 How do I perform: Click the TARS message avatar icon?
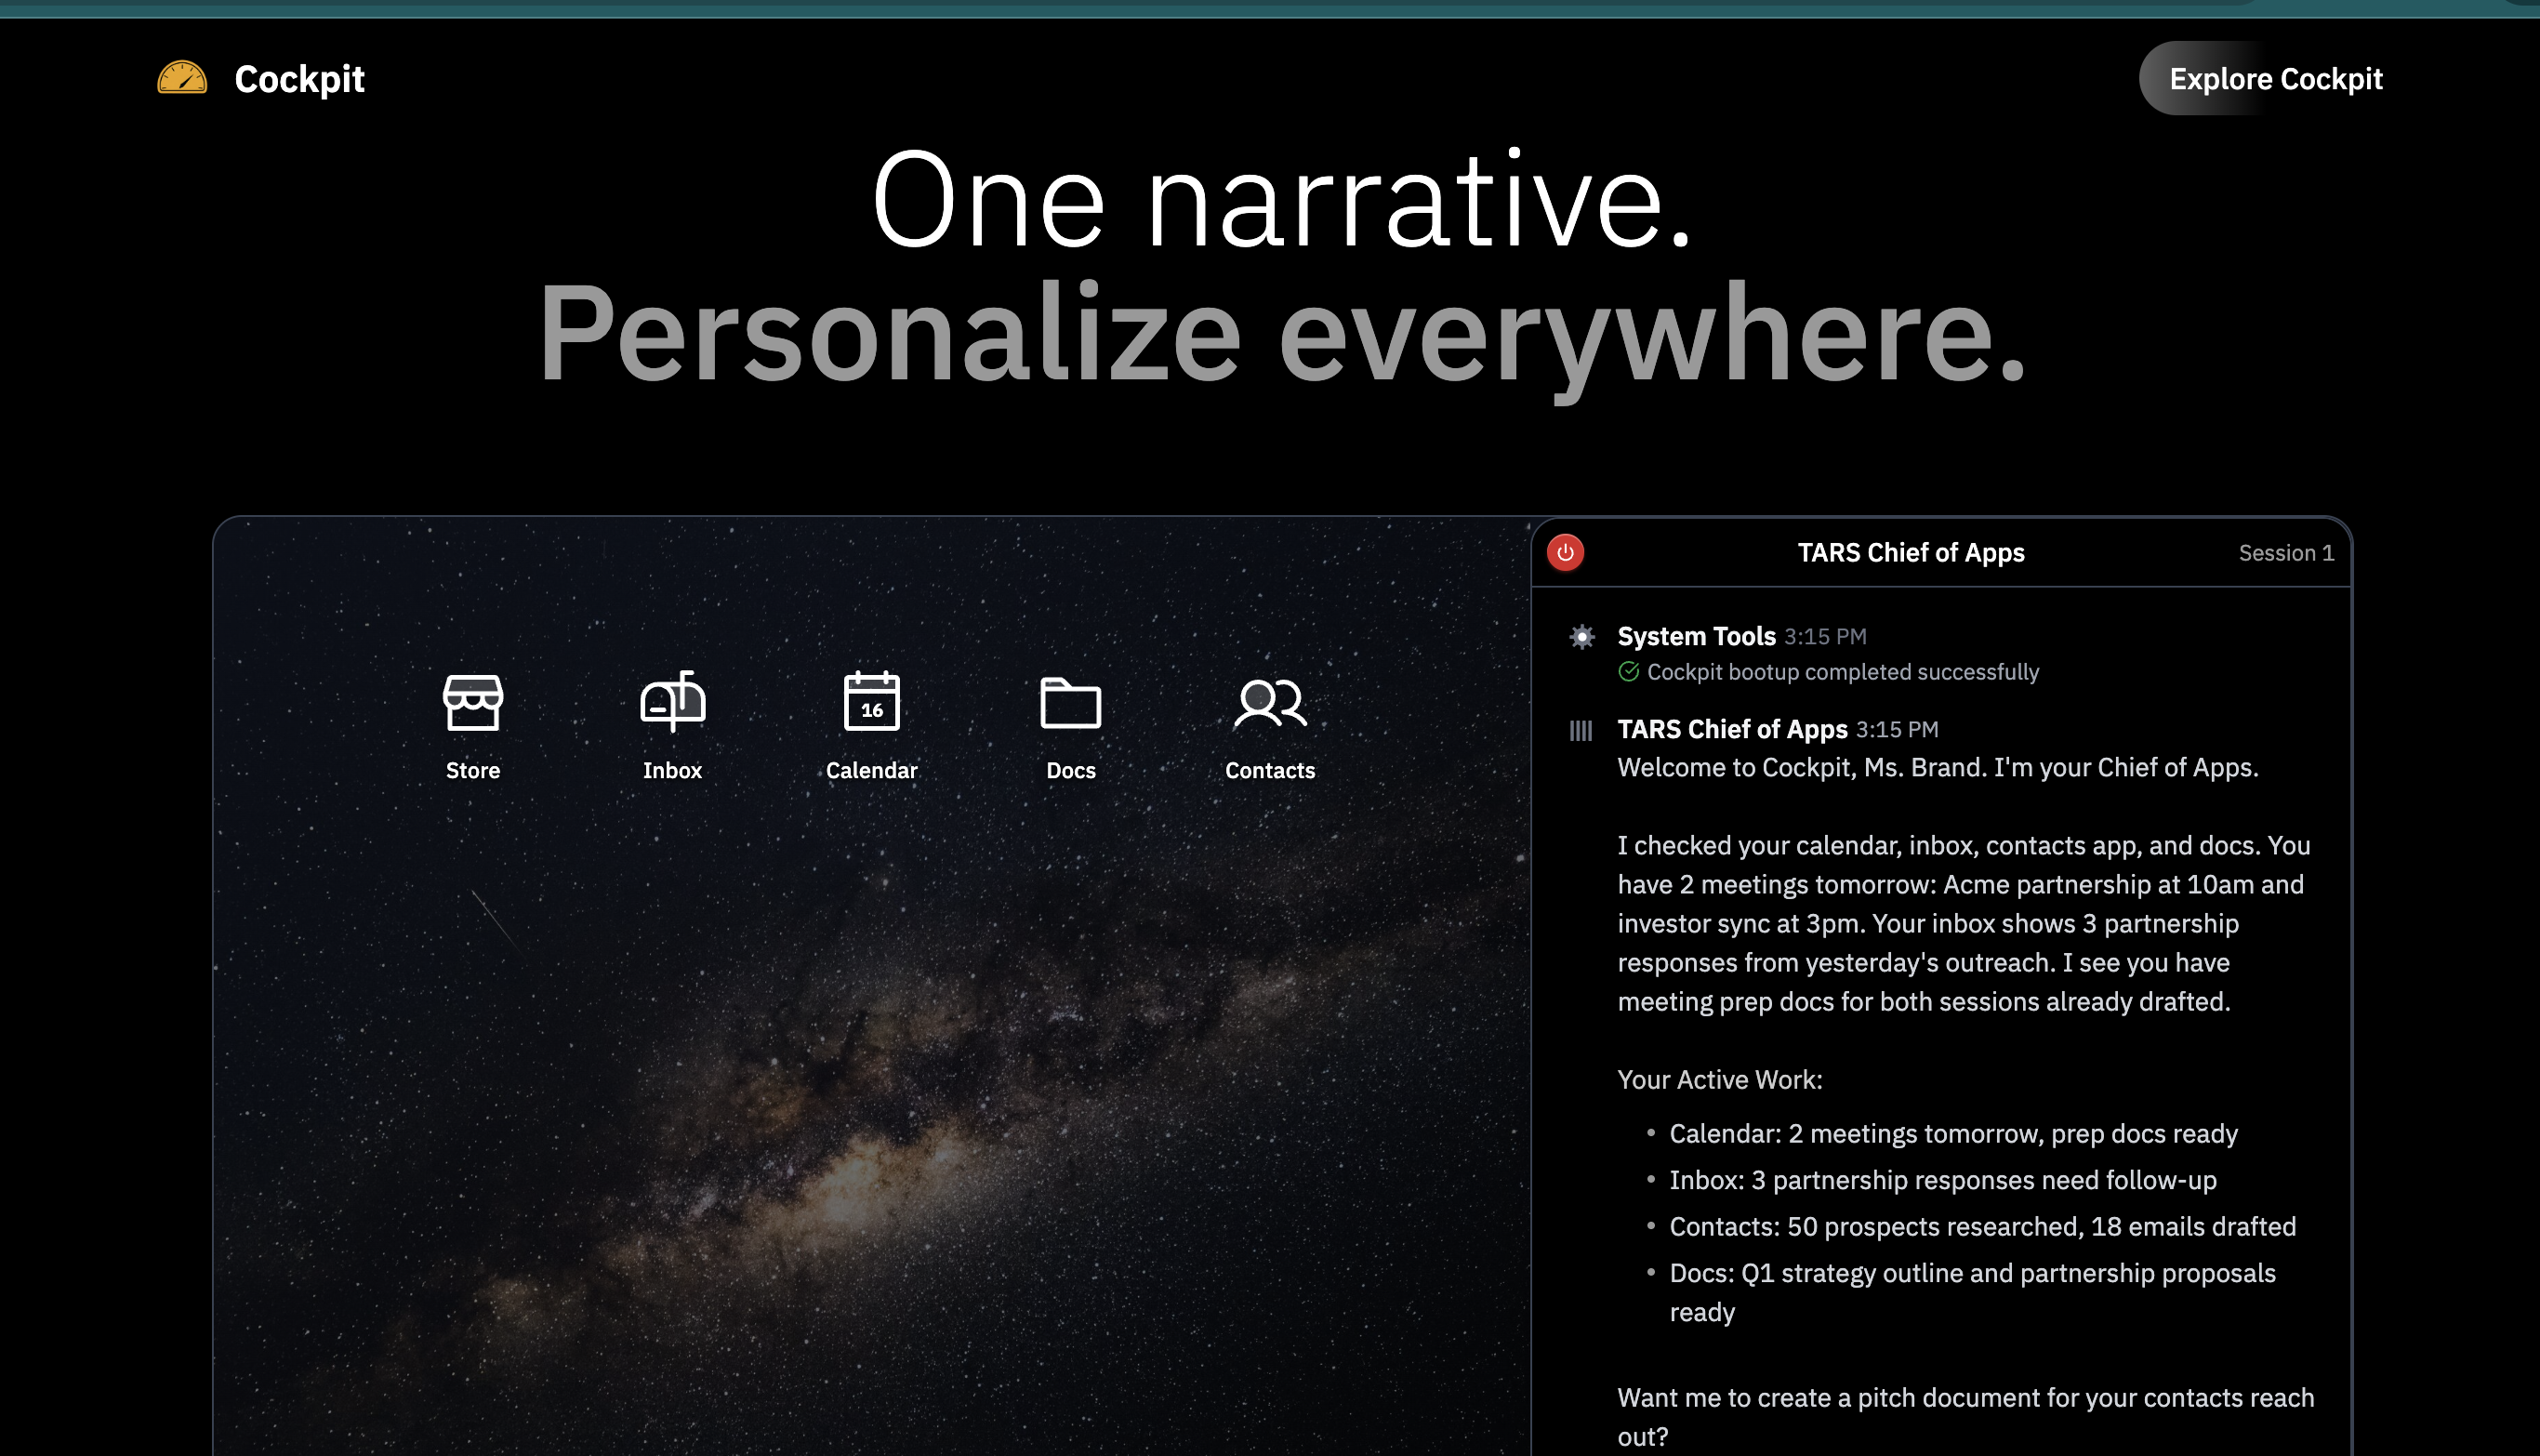click(1580, 731)
